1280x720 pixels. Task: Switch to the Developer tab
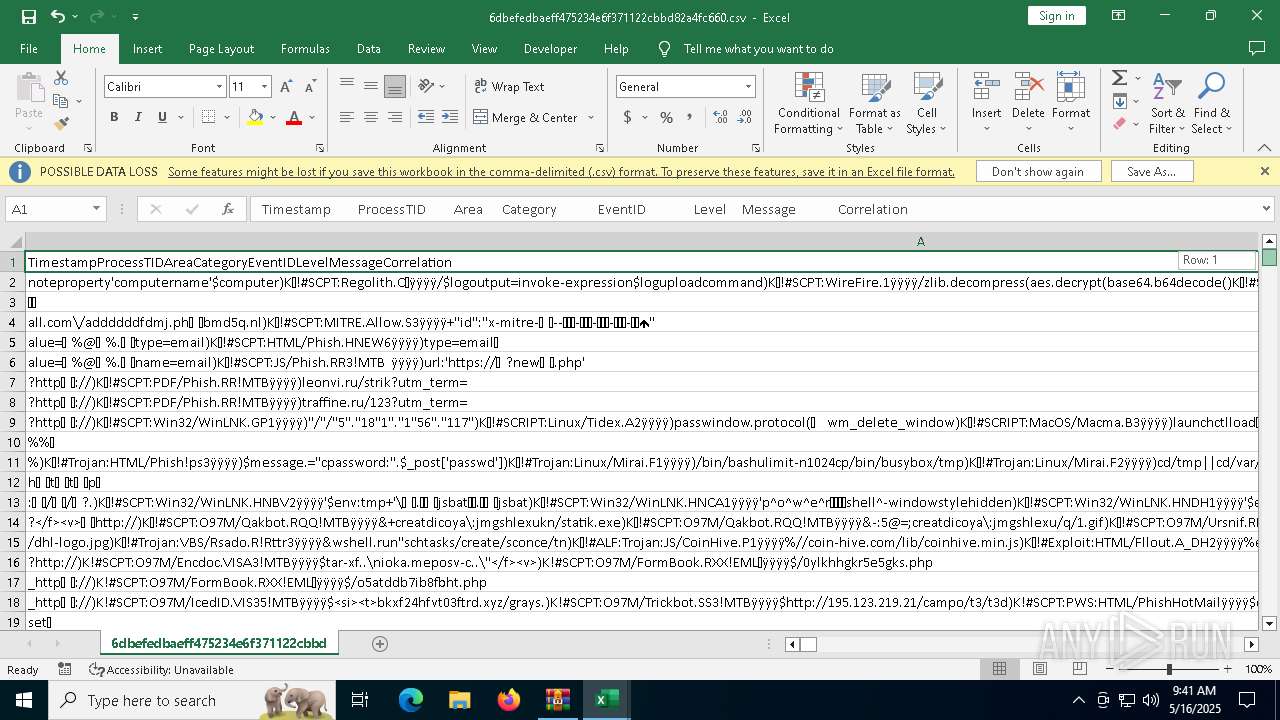[550, 49]
